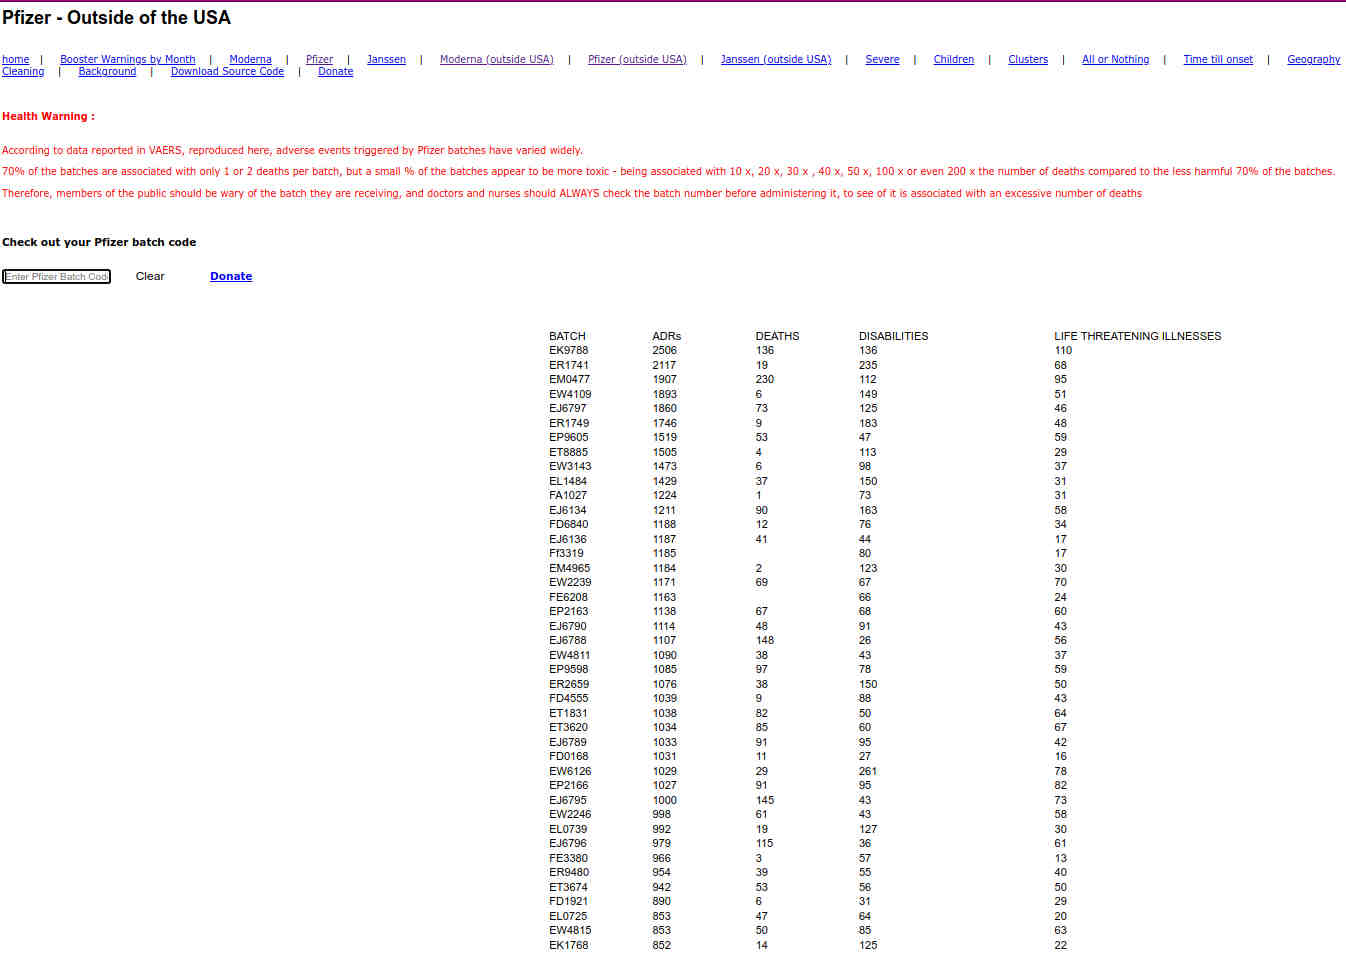The height and width of the screenshot is (955, 1346).
Task: Click the ADRs value 2506
Action: point(665,351)
